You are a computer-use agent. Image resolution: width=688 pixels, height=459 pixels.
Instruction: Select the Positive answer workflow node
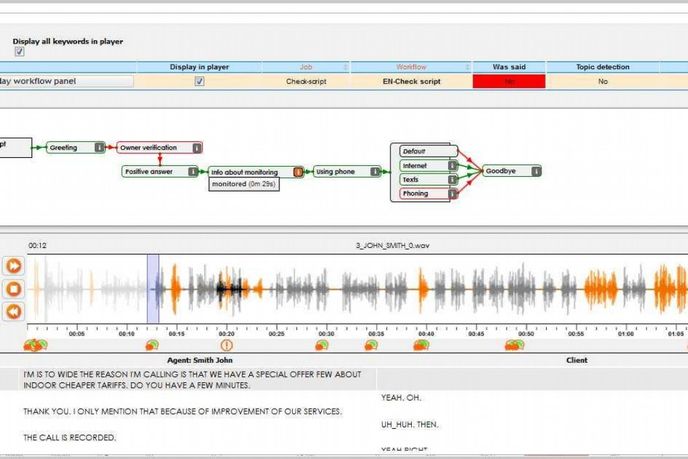coord(160,172)
